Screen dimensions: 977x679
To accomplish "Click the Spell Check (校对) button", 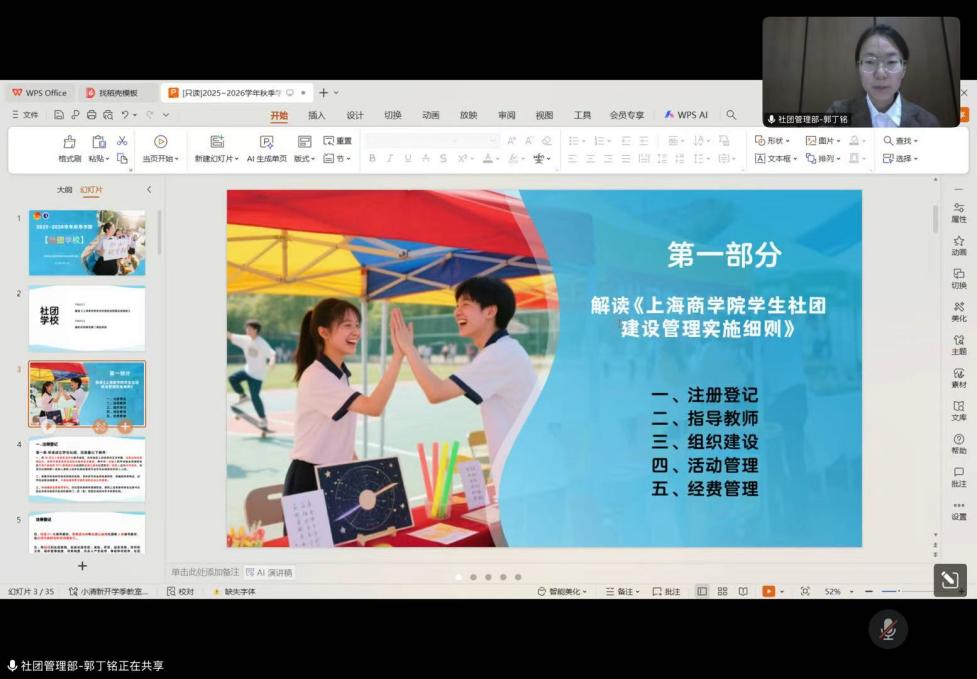I will (x=181, y=592).
